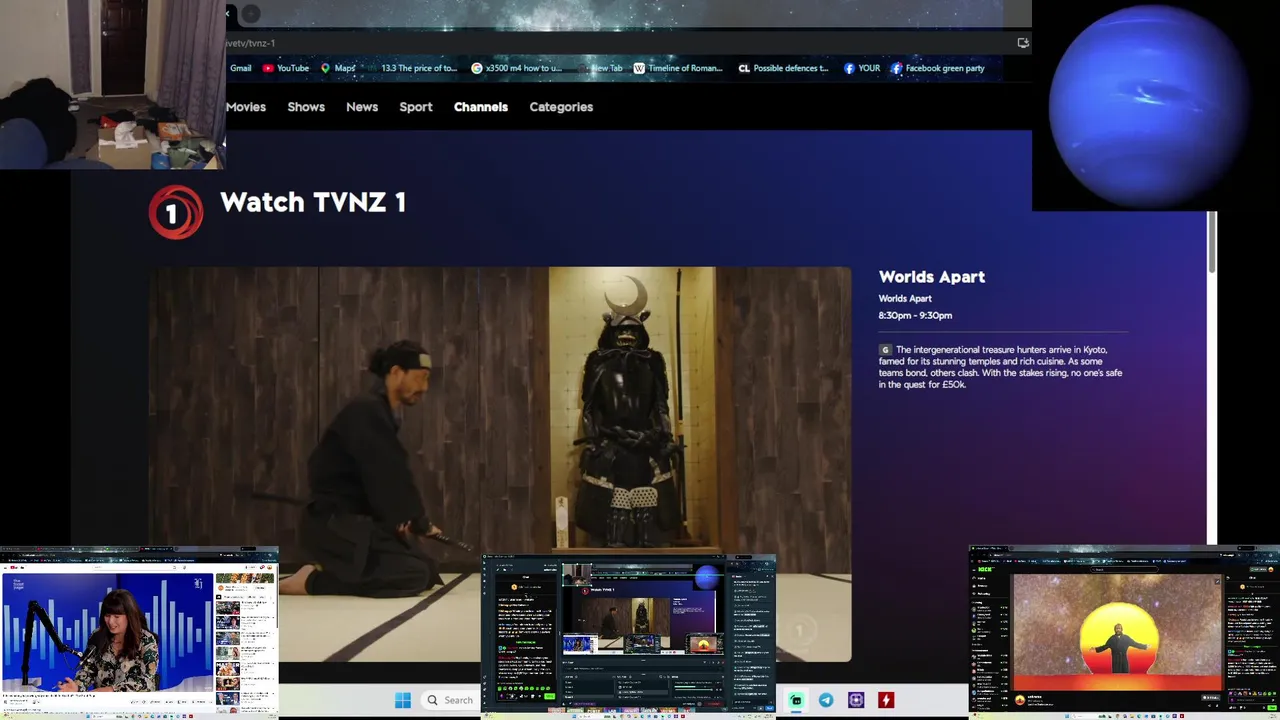Click the 'Watch TVNZ 1' heading
The image size is (1280, 720).
(313, 202)
